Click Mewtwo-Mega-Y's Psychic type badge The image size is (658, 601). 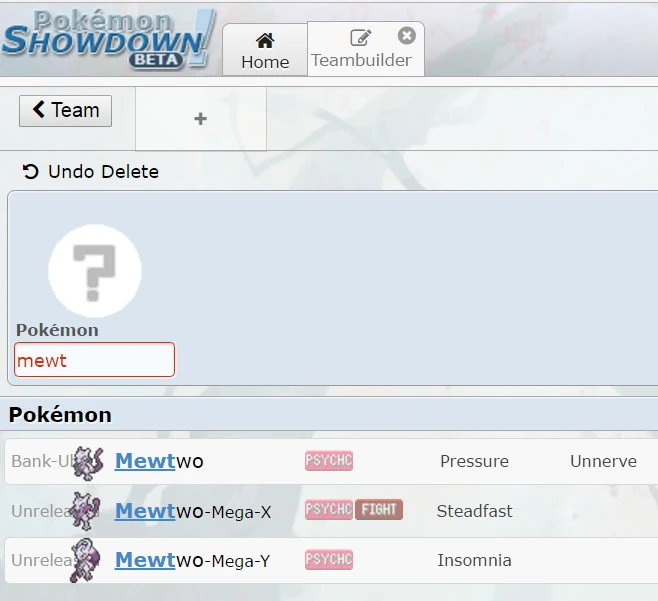329,560
